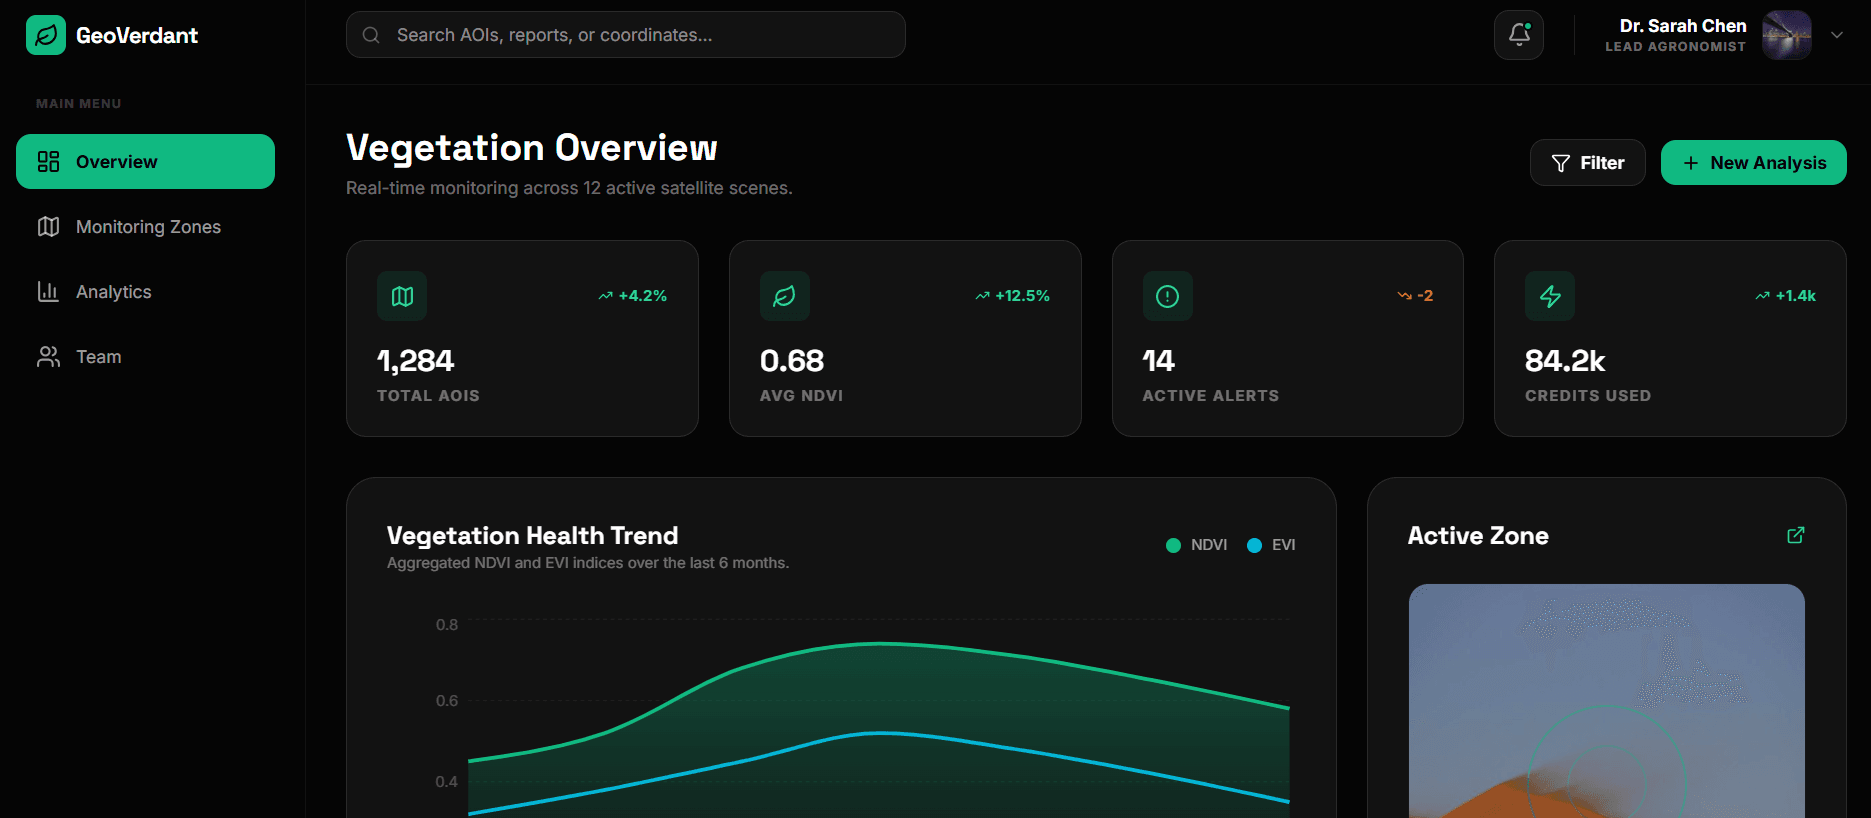This screenshot has width=1871, height=818.
Task: Click the 0.4 axis label on chart
Action: coord(447,782)
